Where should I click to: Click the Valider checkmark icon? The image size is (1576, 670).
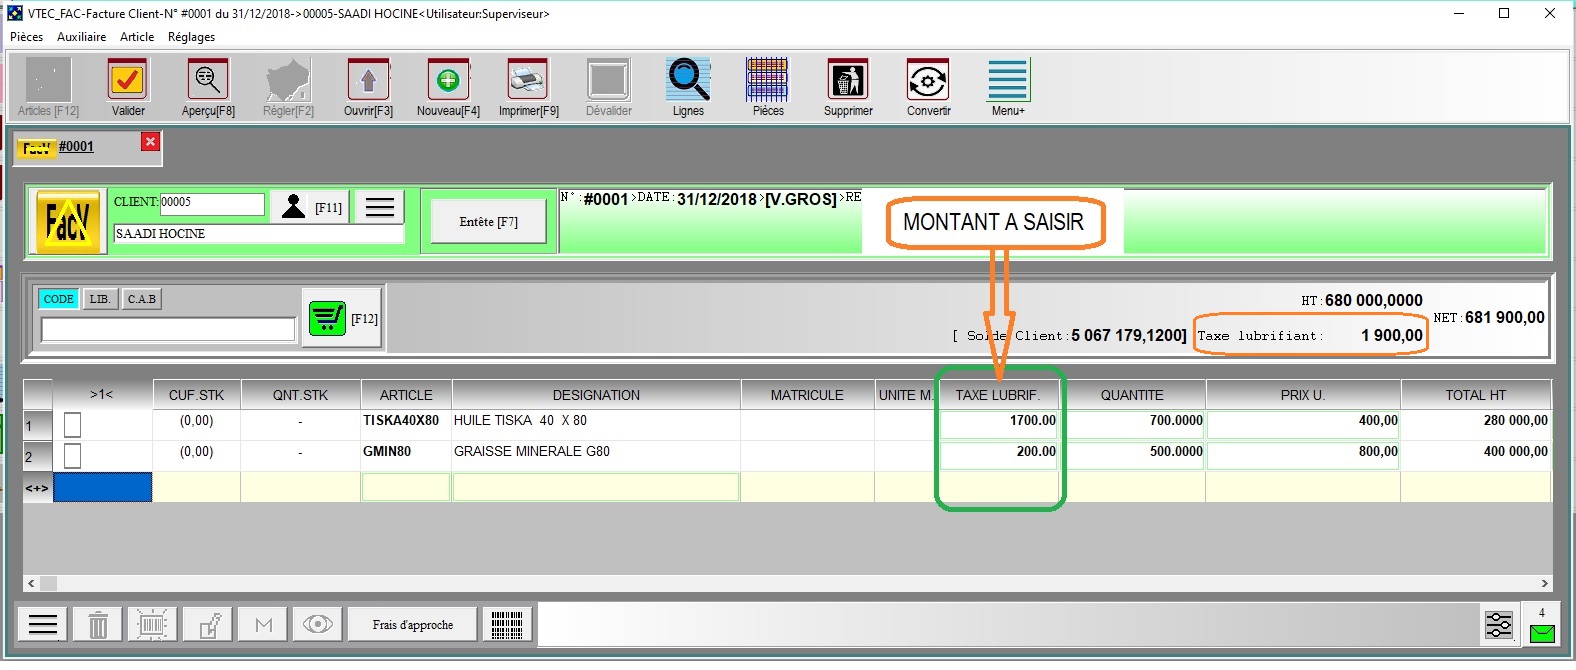(128, 81)
